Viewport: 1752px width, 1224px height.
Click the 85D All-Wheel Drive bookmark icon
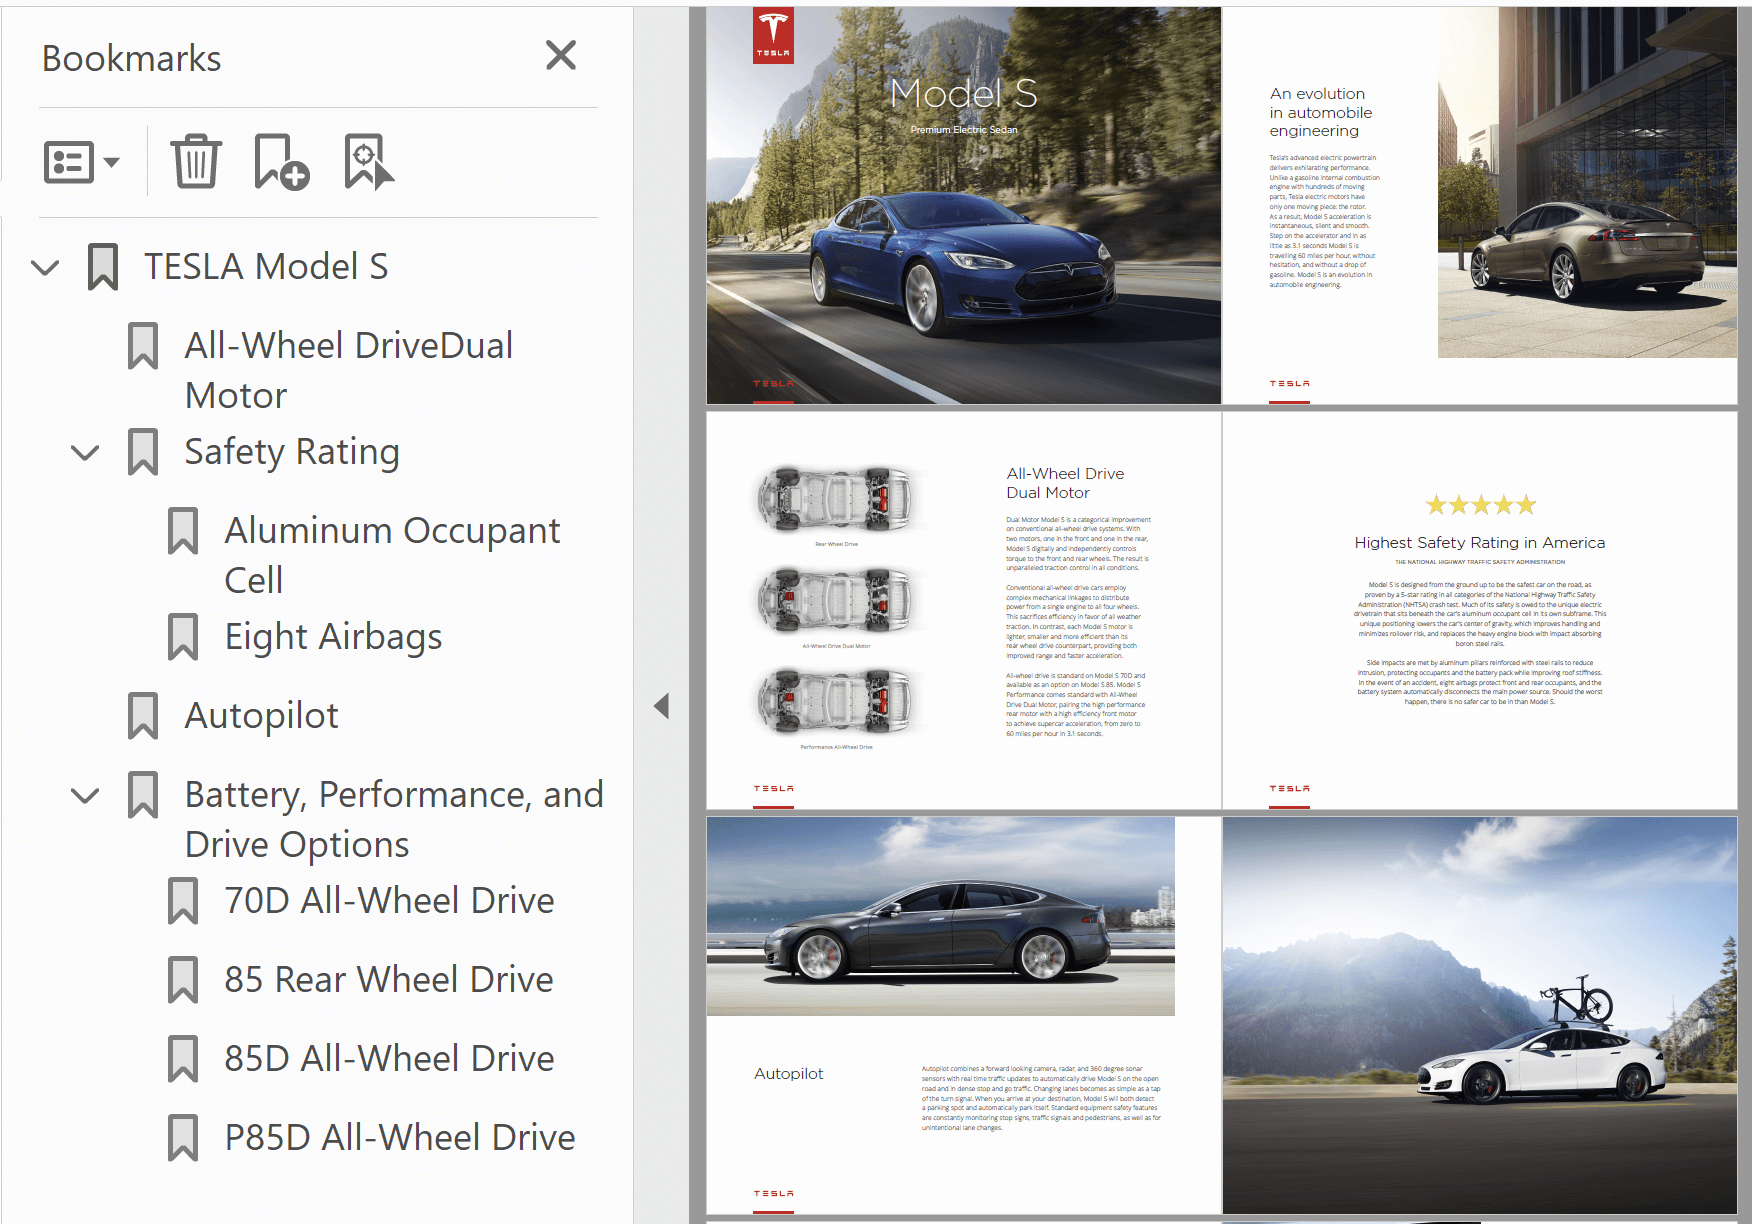click(183, 1059)
